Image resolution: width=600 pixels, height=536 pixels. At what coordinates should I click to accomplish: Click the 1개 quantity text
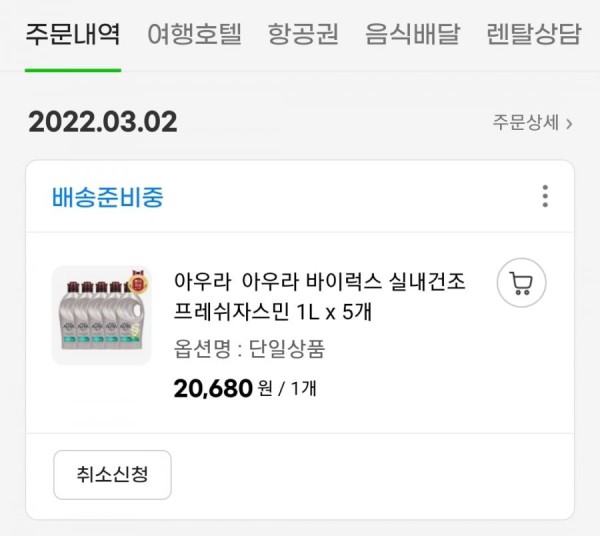coord(303,389)
